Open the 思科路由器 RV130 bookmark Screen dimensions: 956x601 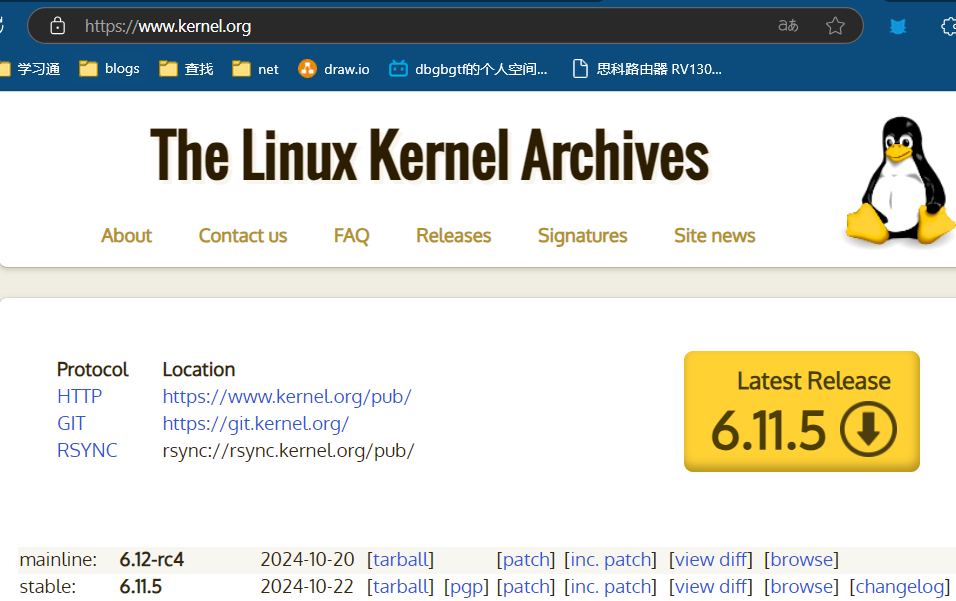point(647,69)
